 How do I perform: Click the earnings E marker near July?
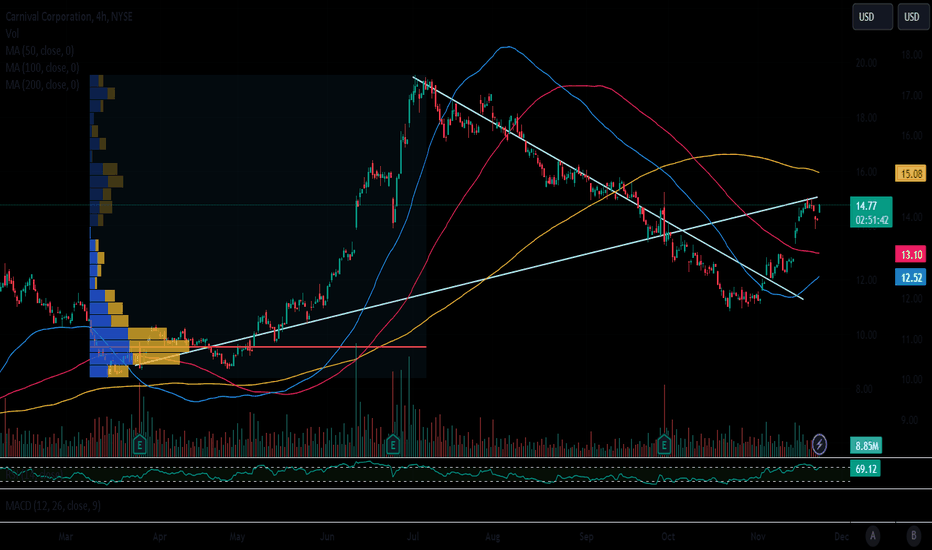click(x=392, y=444)
